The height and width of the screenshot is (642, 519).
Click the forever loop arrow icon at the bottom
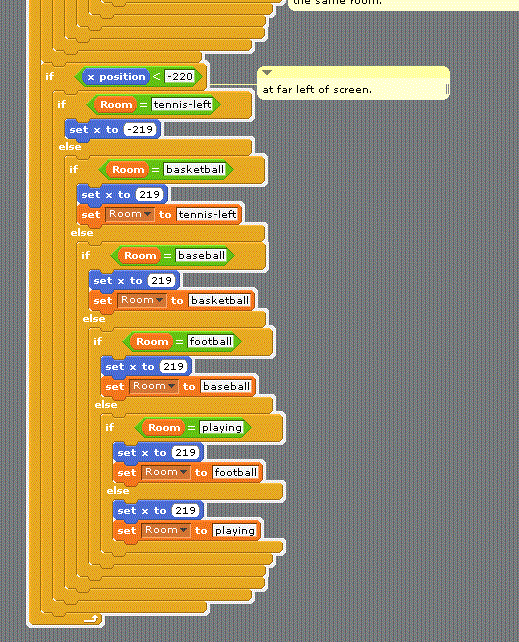click(91, 618)
